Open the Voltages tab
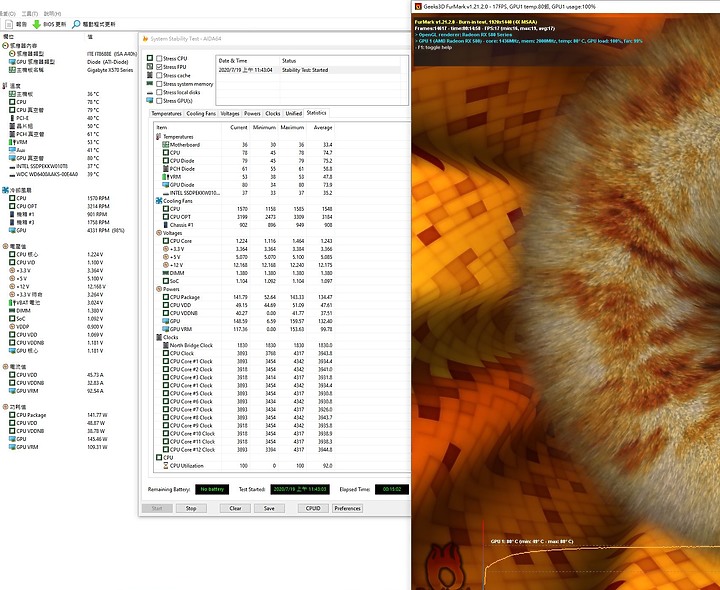The image size is (720, 590). coord(230,113)
